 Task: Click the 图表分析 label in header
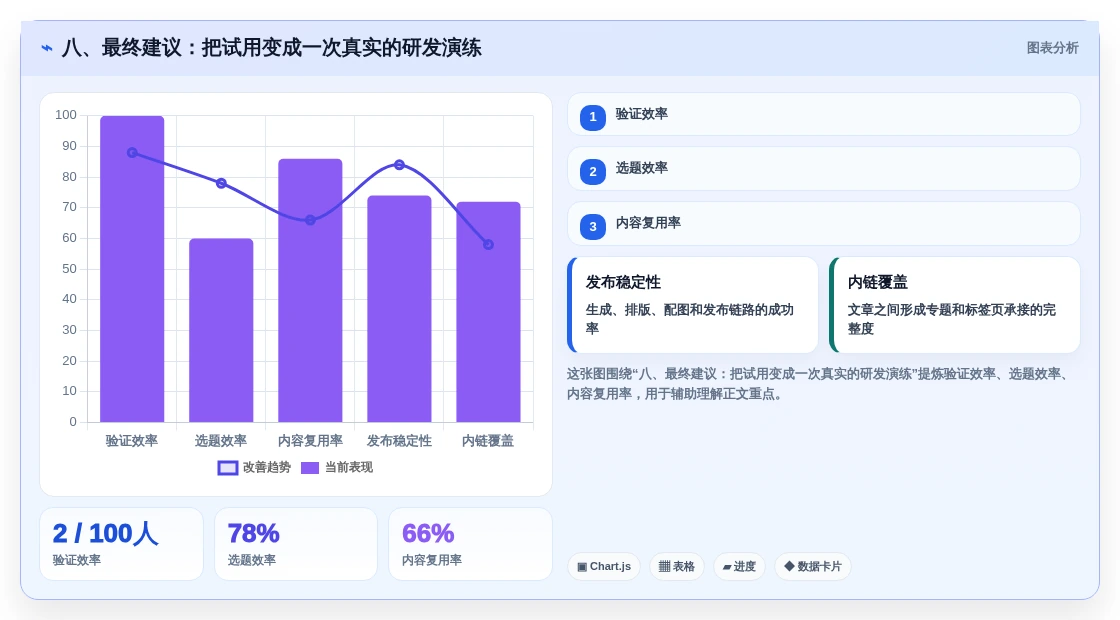click(1052, 48)
